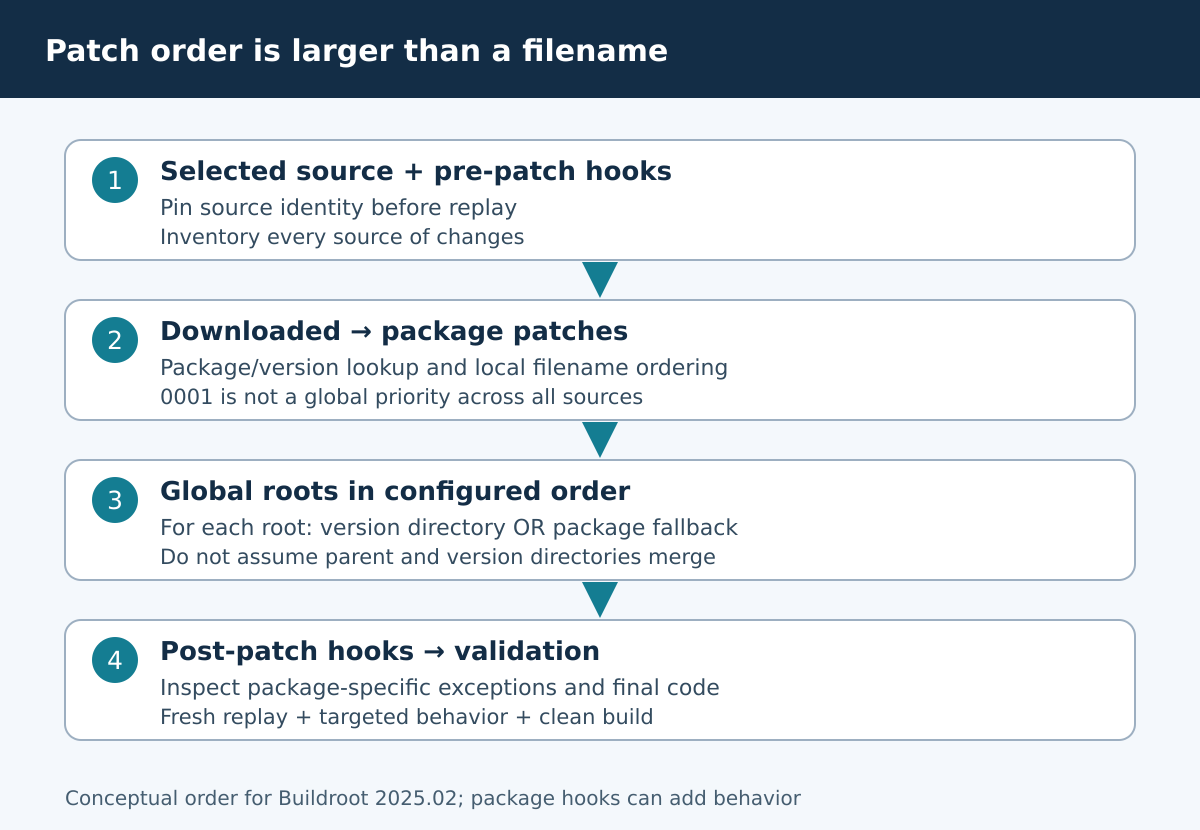Image resolution: width=1200 pixels, height=830 pixels.
Task: Select "Package/version lookup and local filename ordering"
Action: coord(444,368)
